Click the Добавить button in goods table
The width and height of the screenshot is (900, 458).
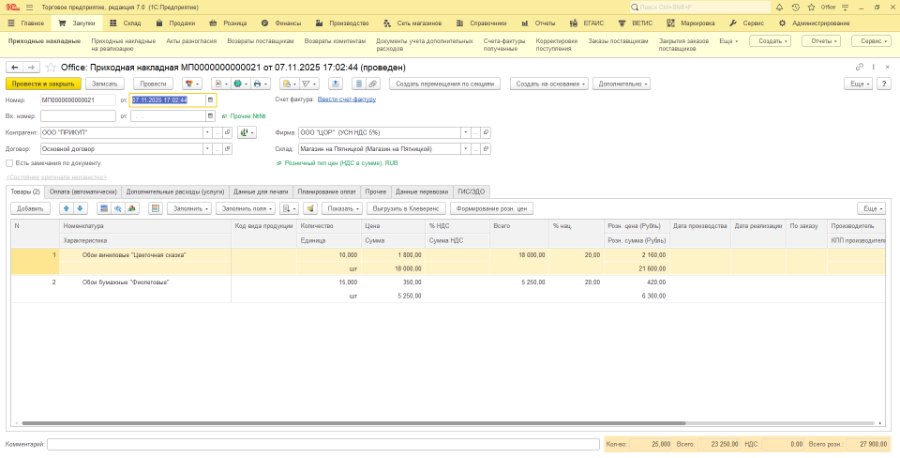tap(30, 209)
